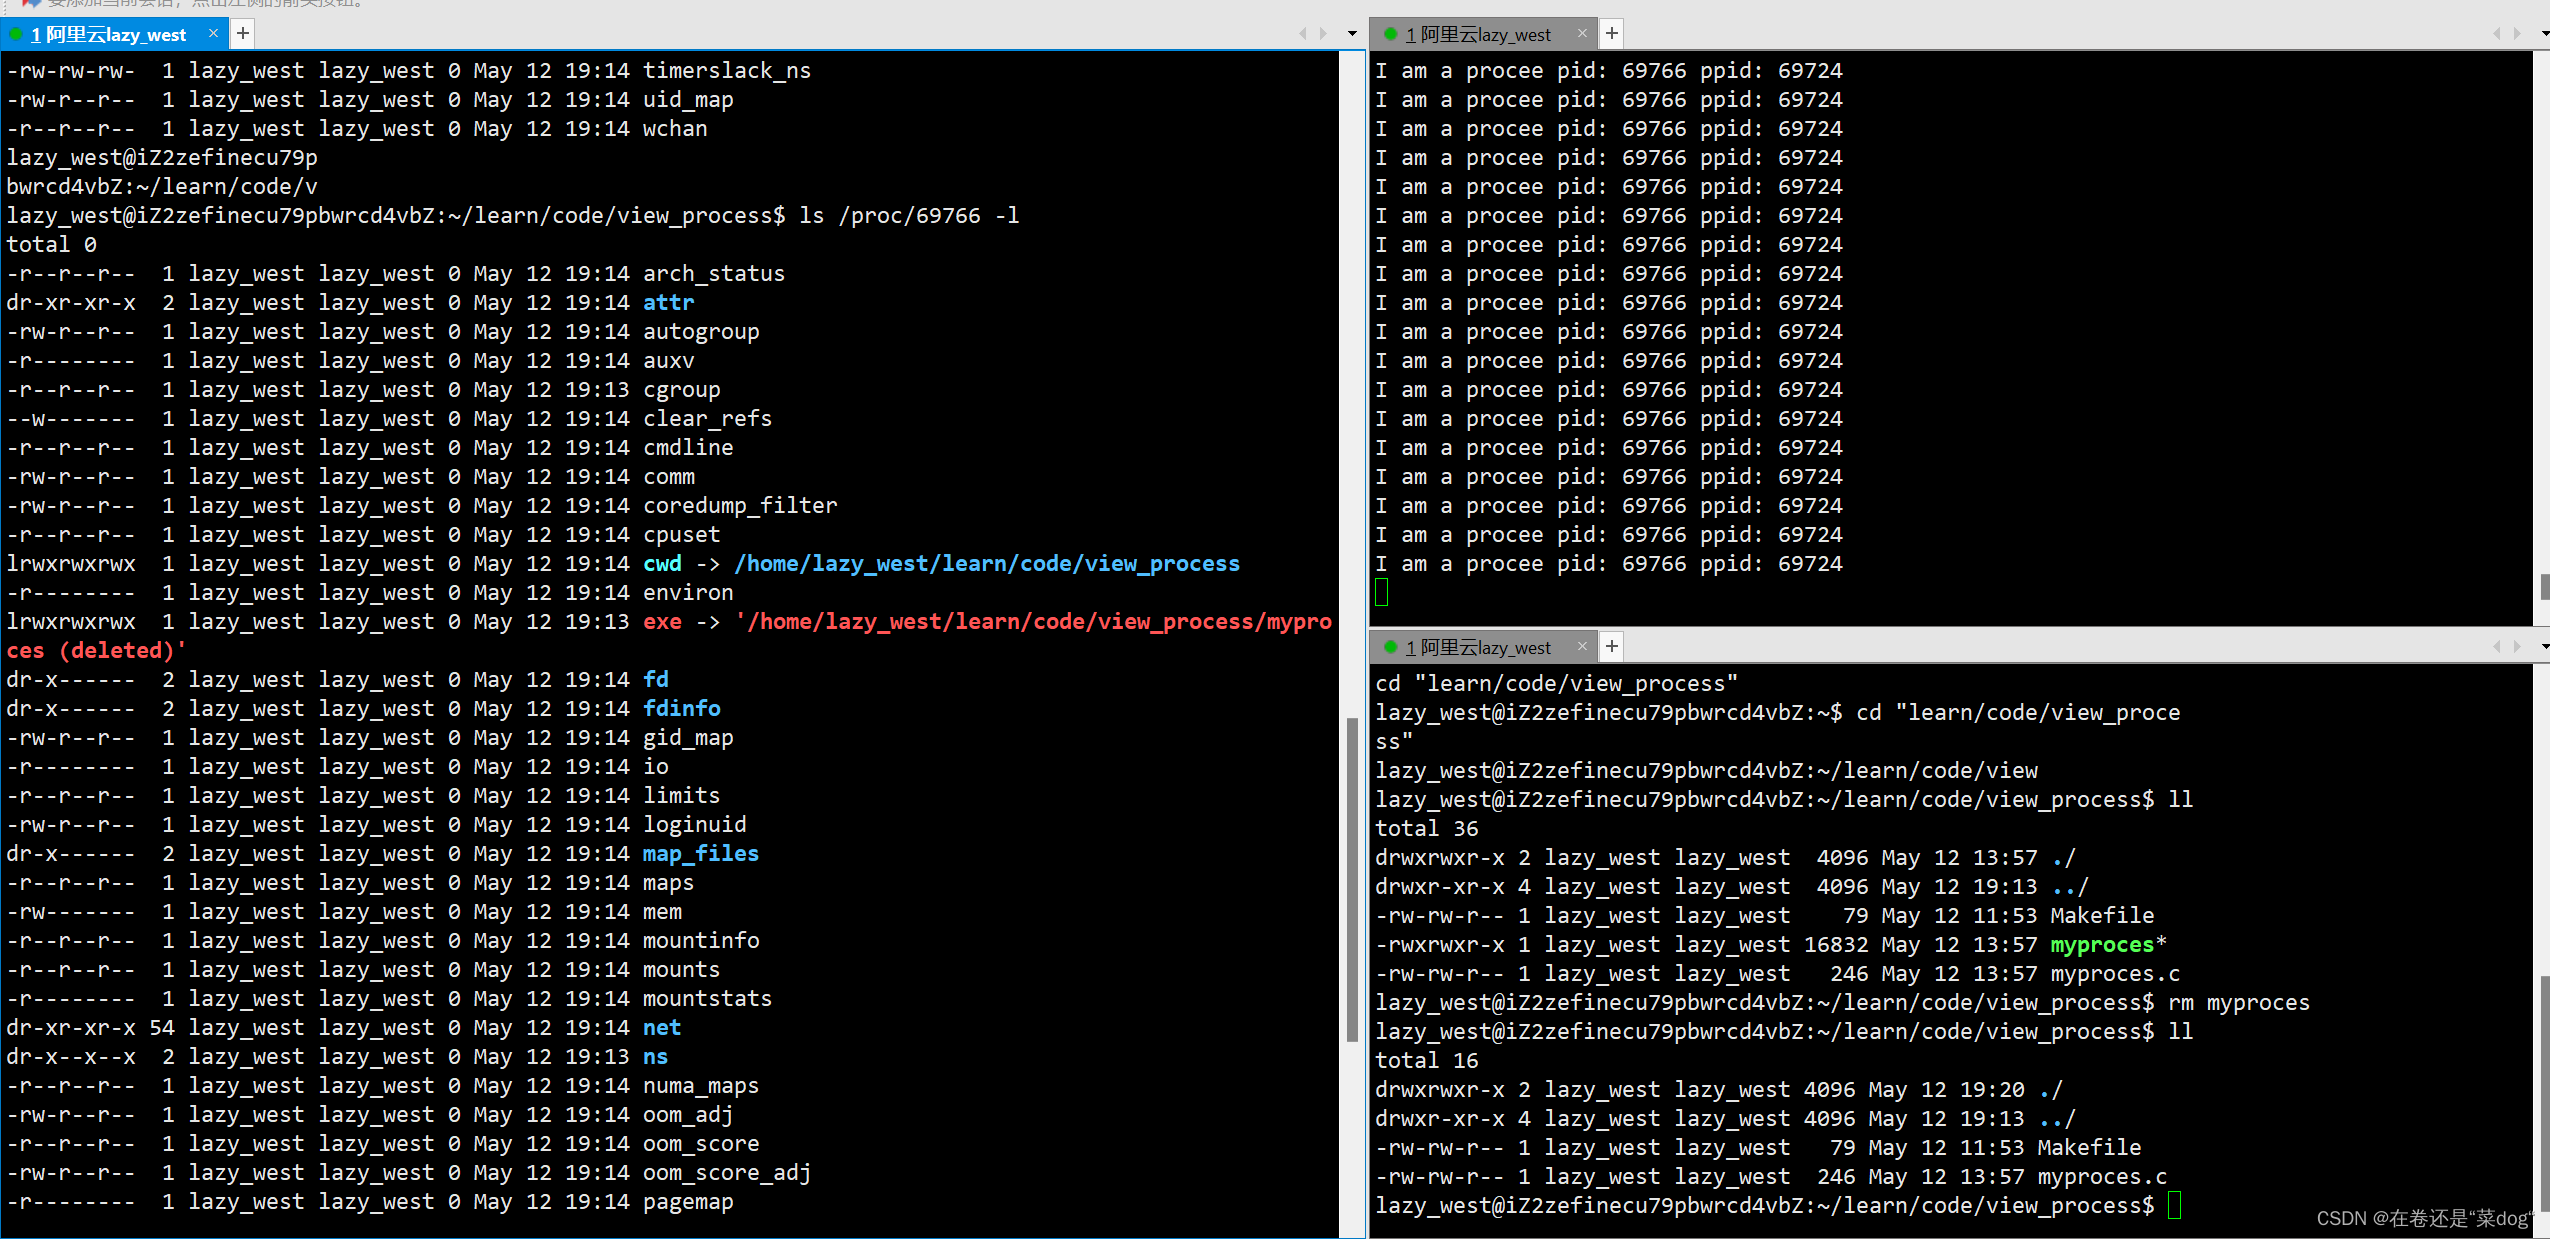
Task: Click bottom-right pane's previous-tab arrow
Action: pyautogui.click(x=2496, y=647)
